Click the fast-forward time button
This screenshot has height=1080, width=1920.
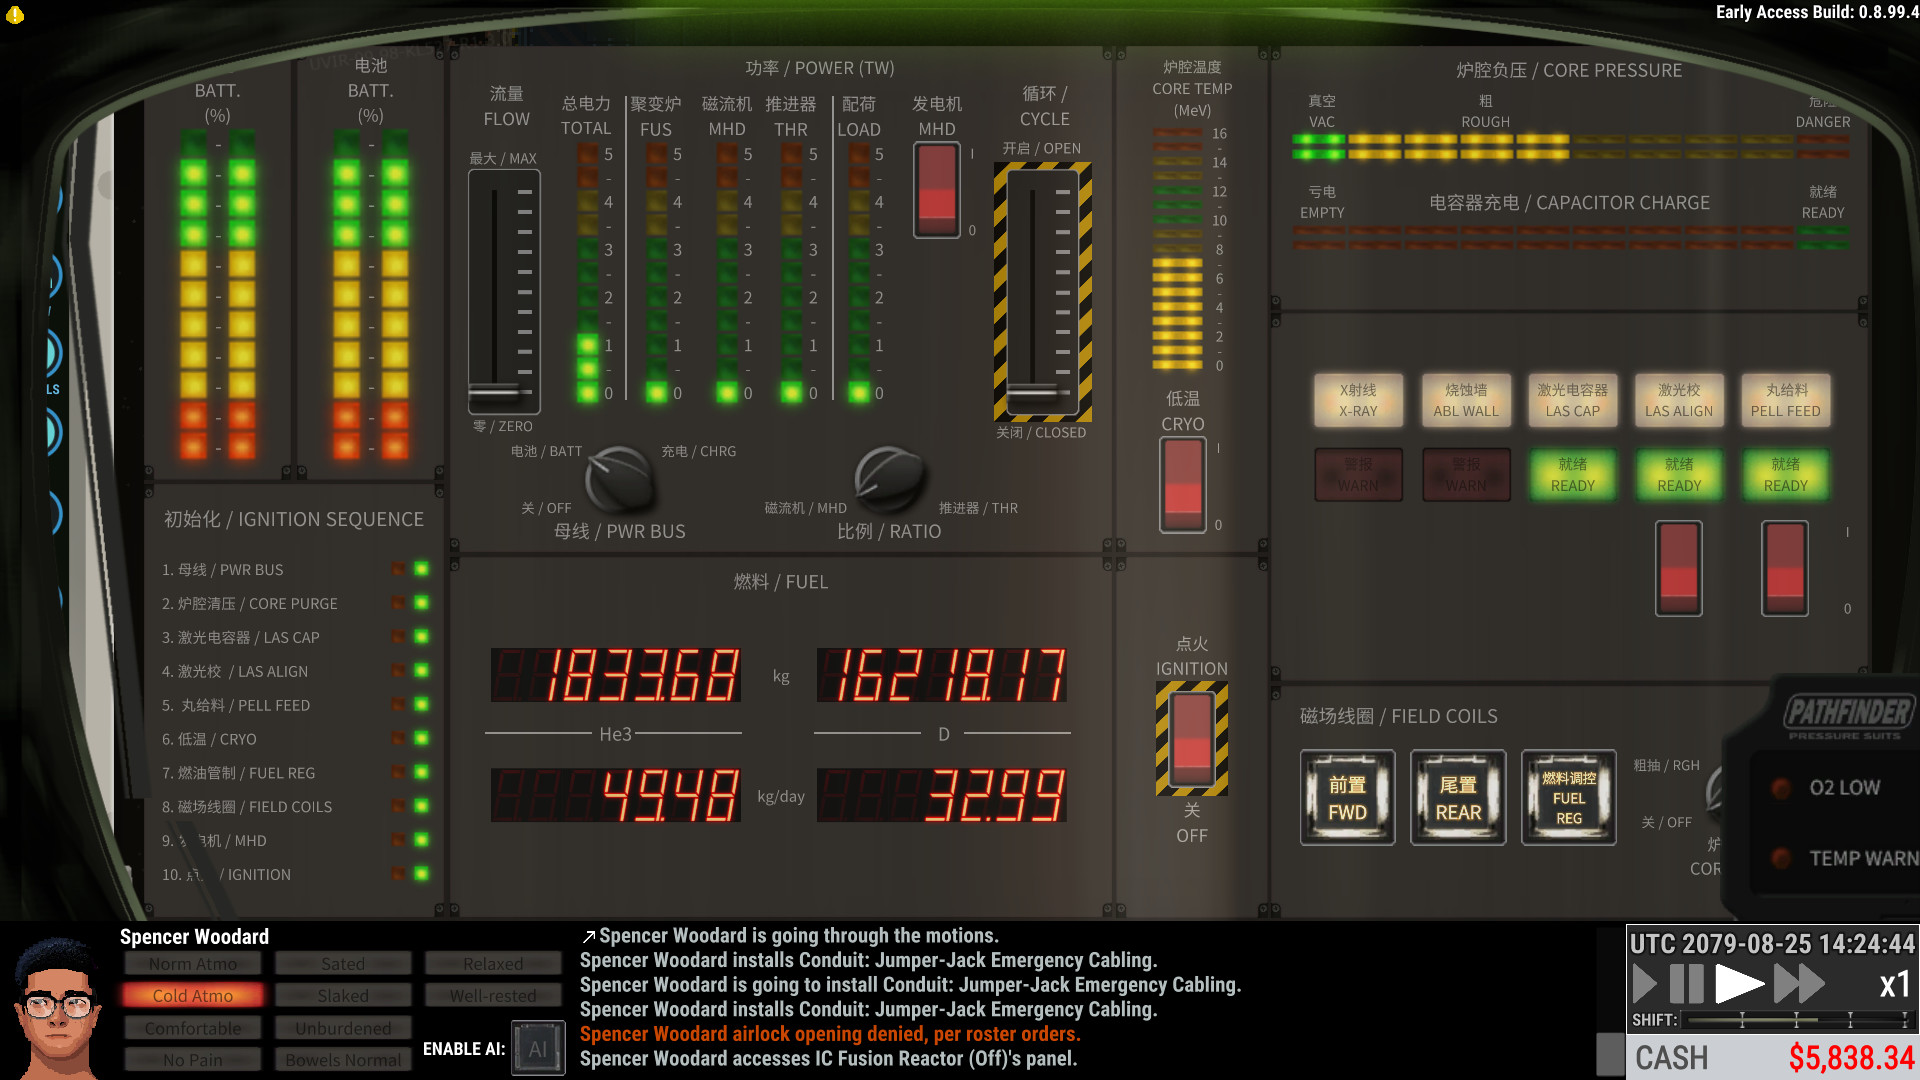click(1798, 984)
